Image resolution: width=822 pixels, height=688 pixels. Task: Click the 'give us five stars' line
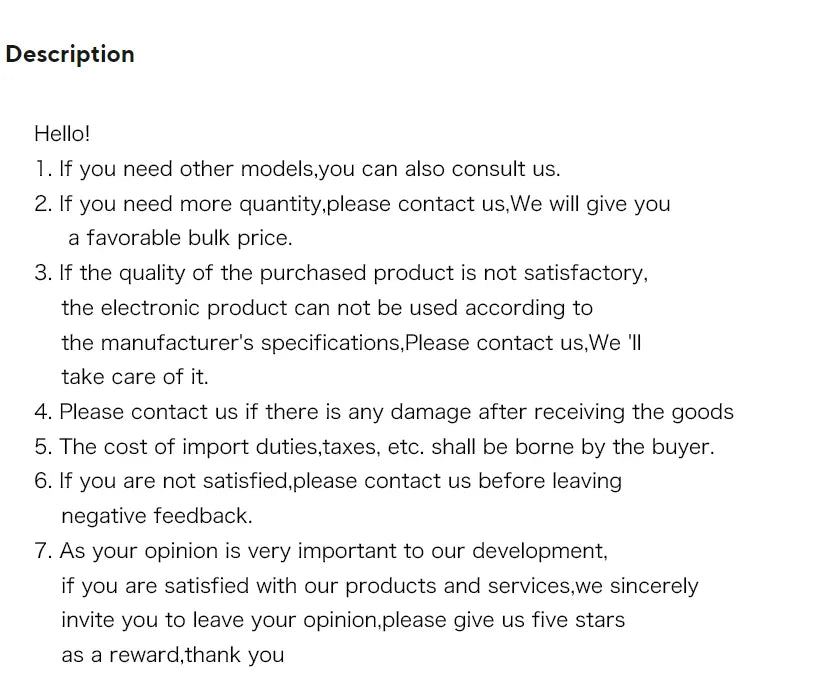point(343,620)
